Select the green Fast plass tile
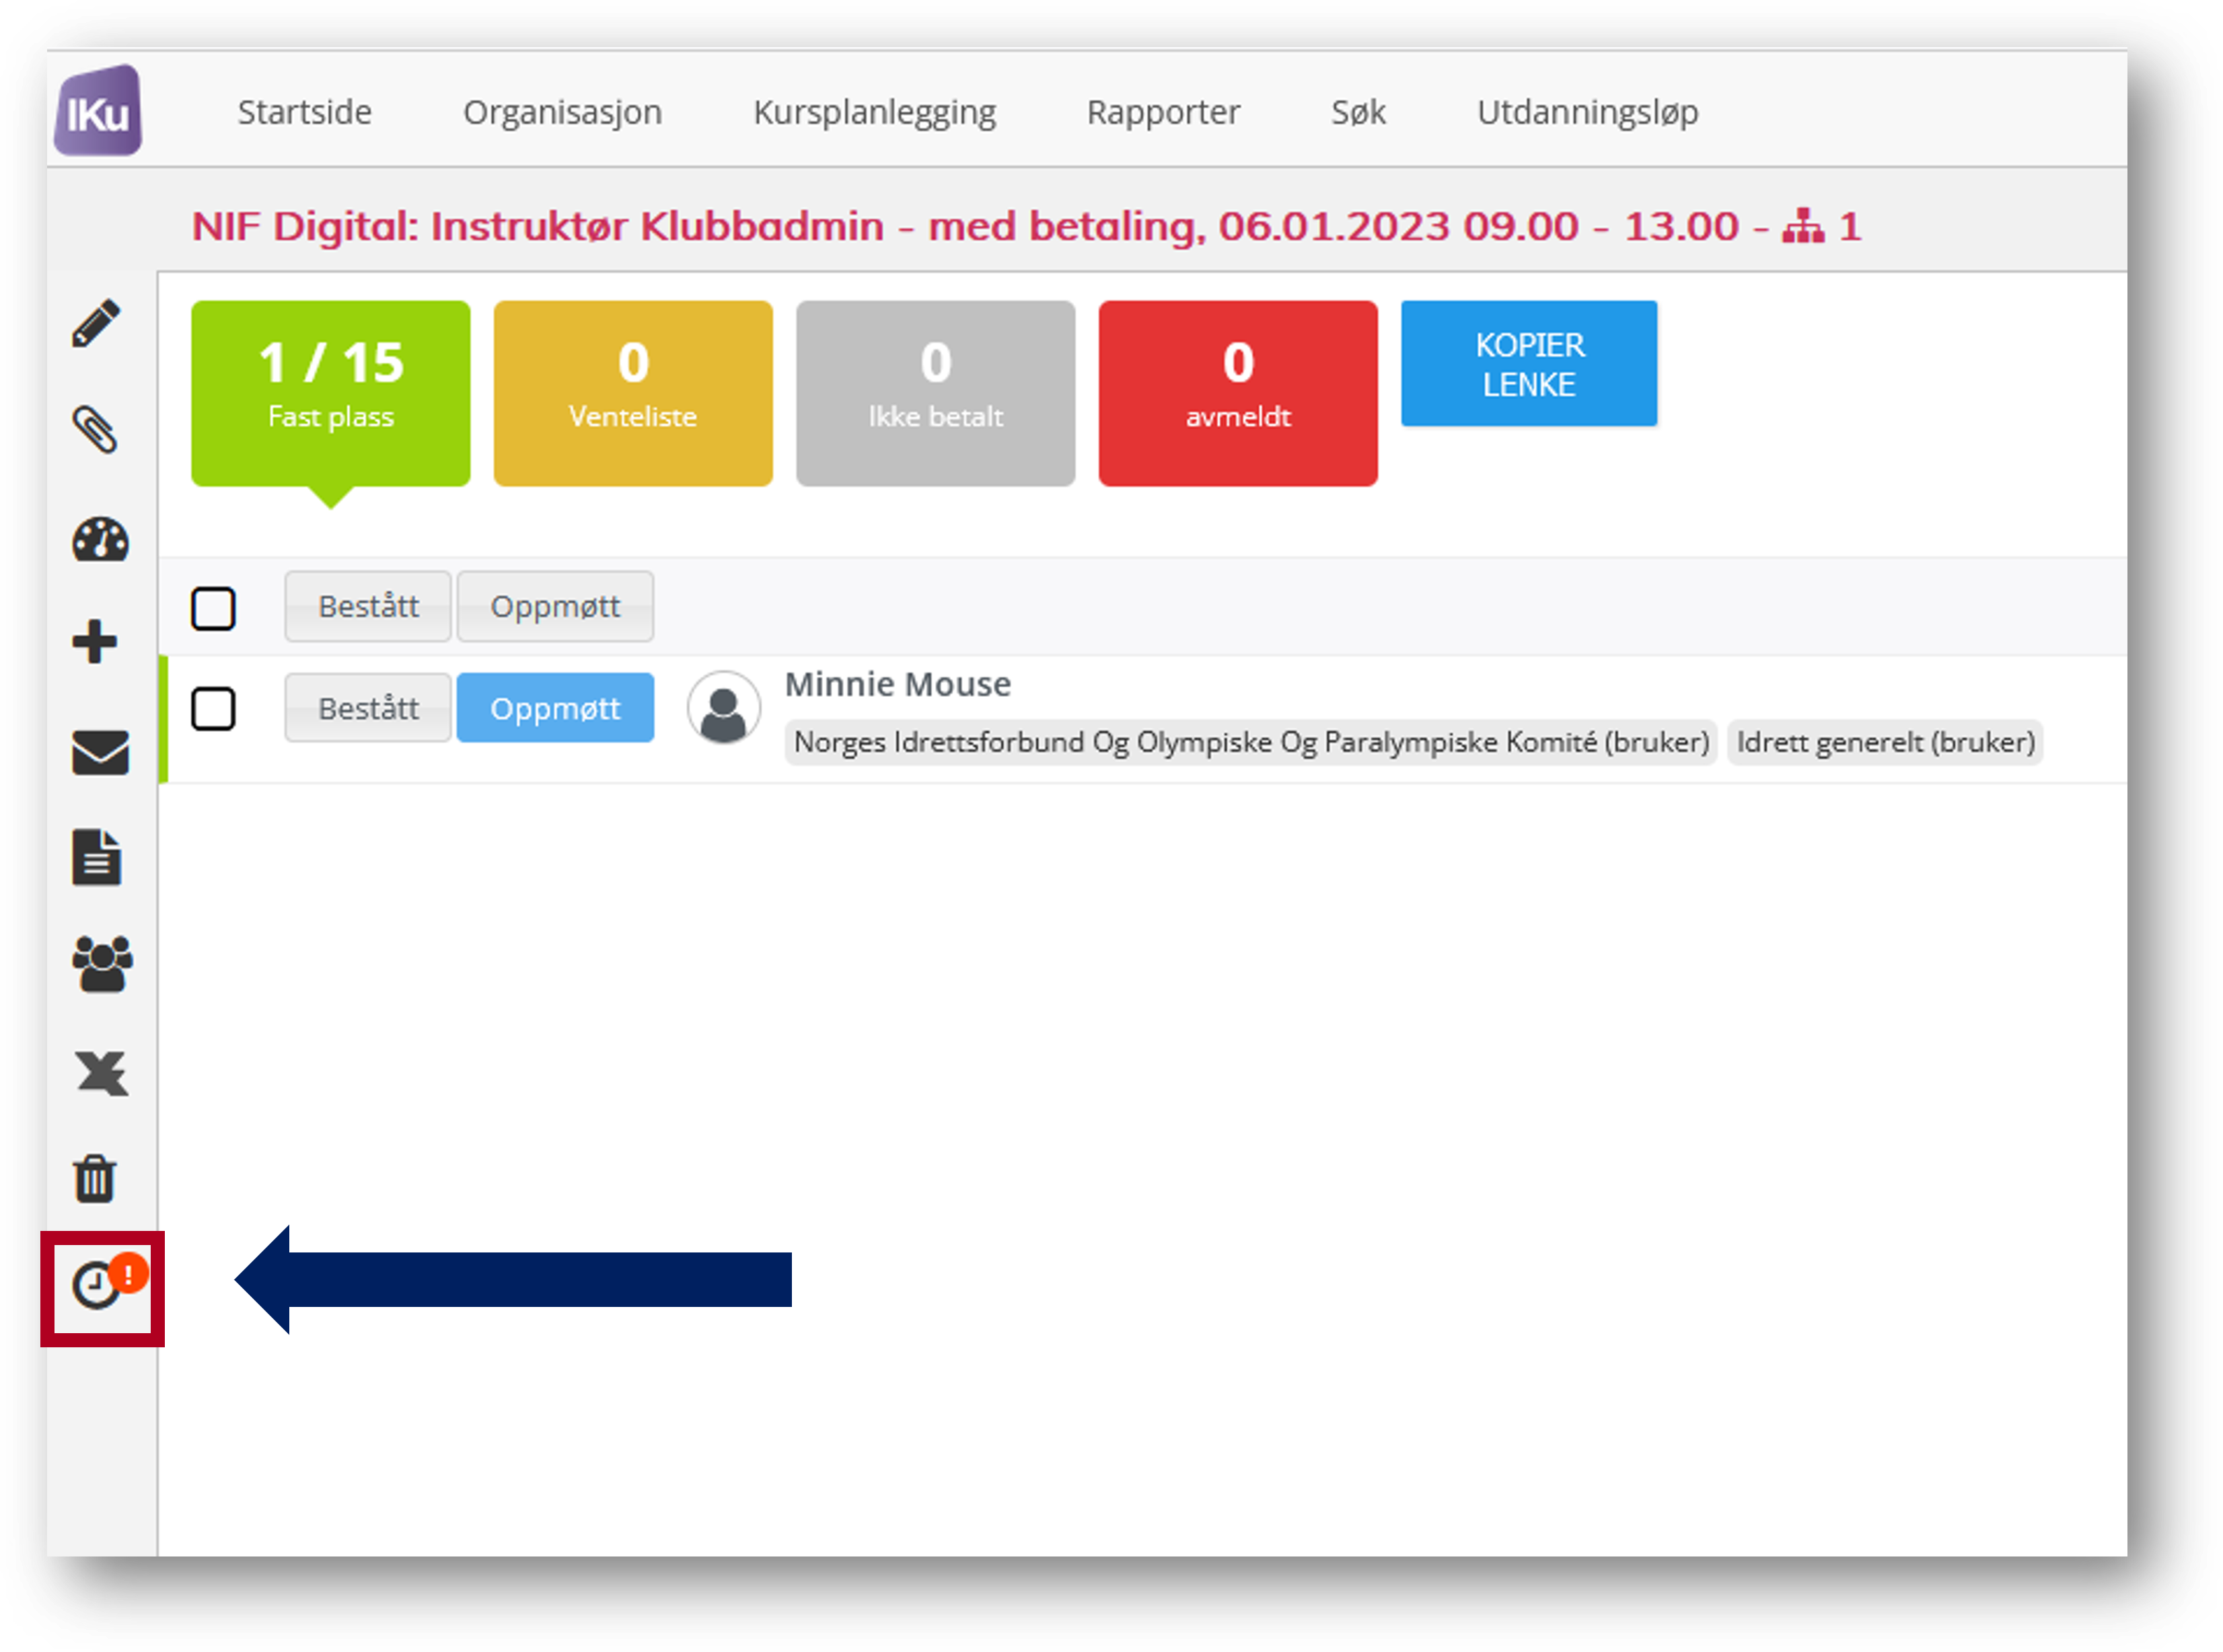This screenshot has height=1652, width=2223. pyautogui.click(x=331, y=394)
